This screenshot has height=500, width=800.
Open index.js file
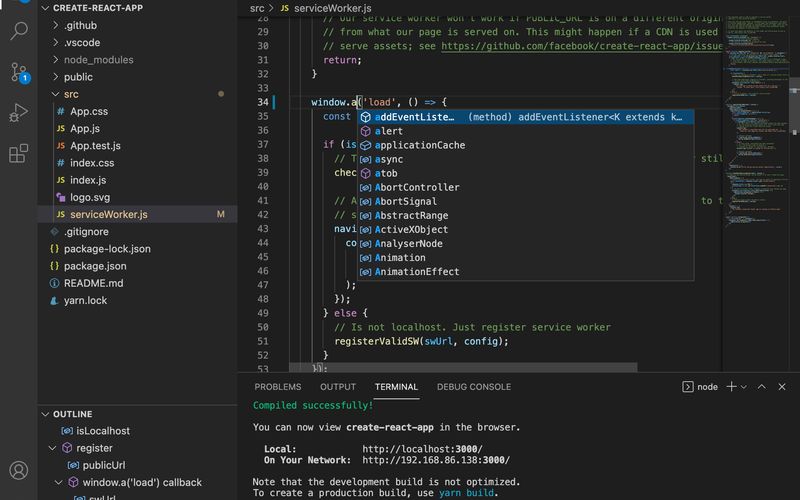137,180
